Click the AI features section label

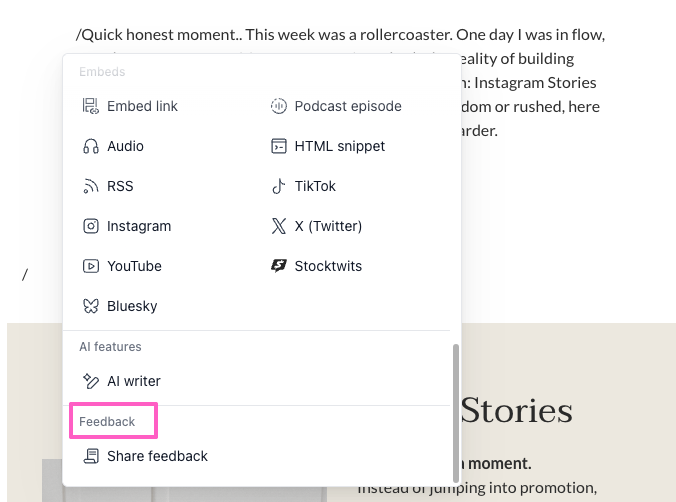pos(110,347)
